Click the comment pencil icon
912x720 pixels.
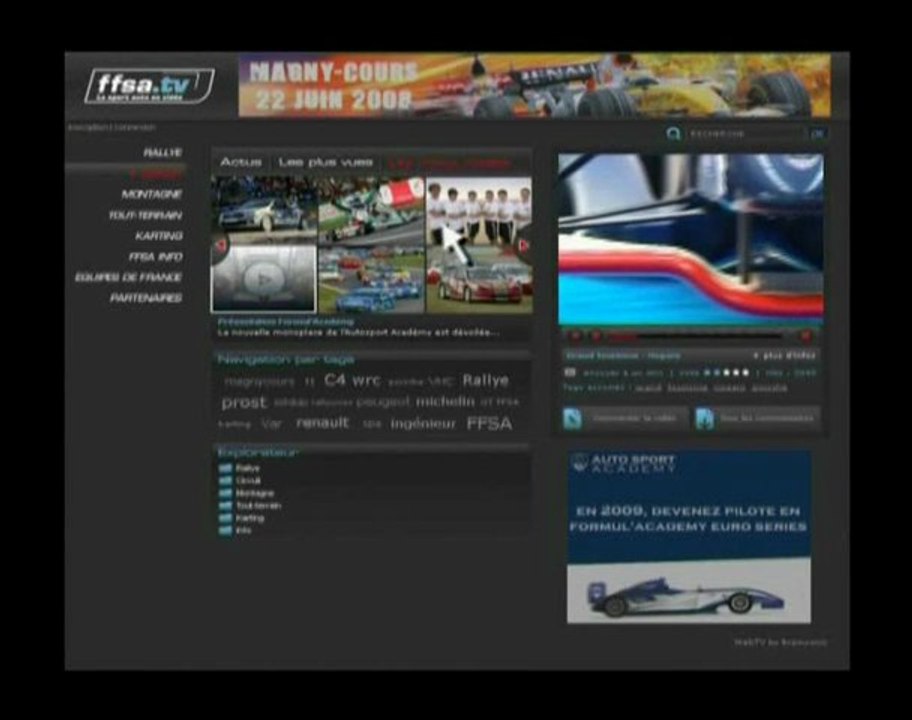pyautogui.click(x=572, y=419)
